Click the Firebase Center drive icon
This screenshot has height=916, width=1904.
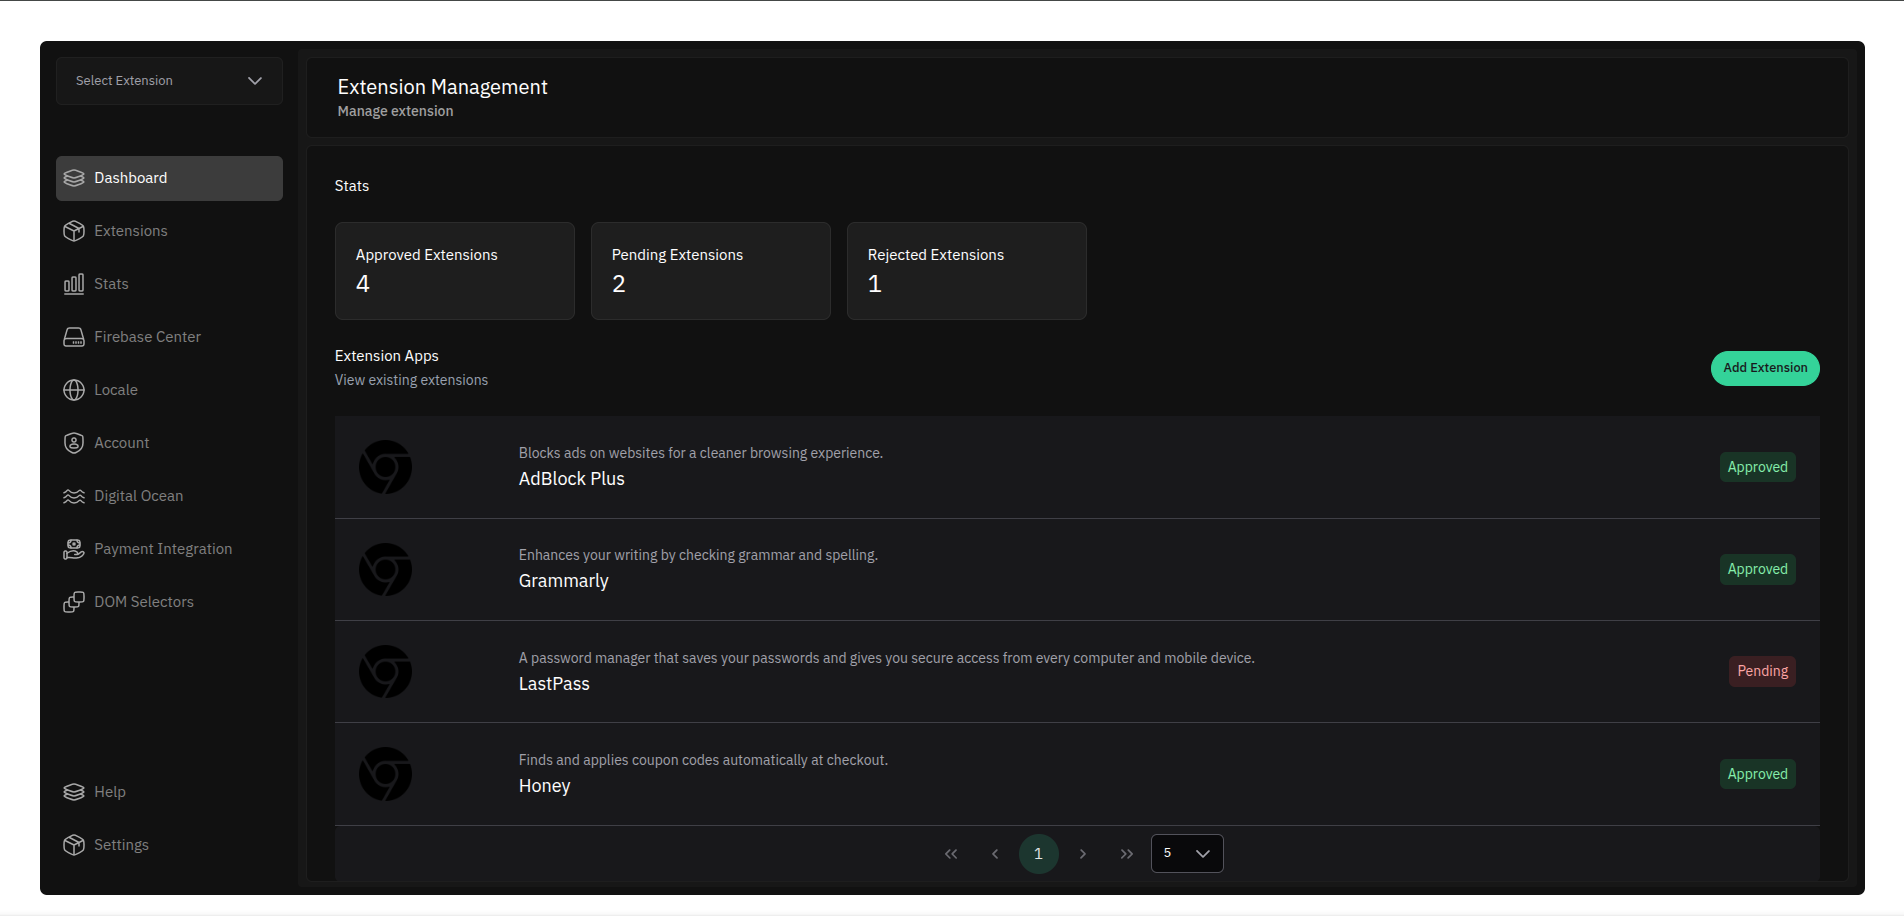coord(74,337)
